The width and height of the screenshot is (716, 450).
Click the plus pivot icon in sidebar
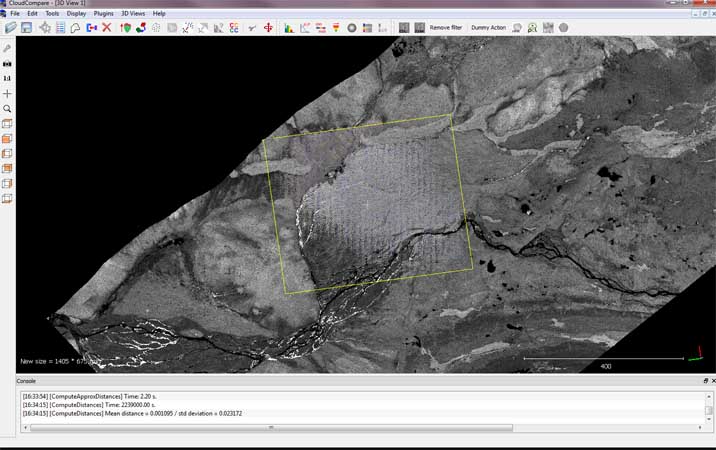7,93
